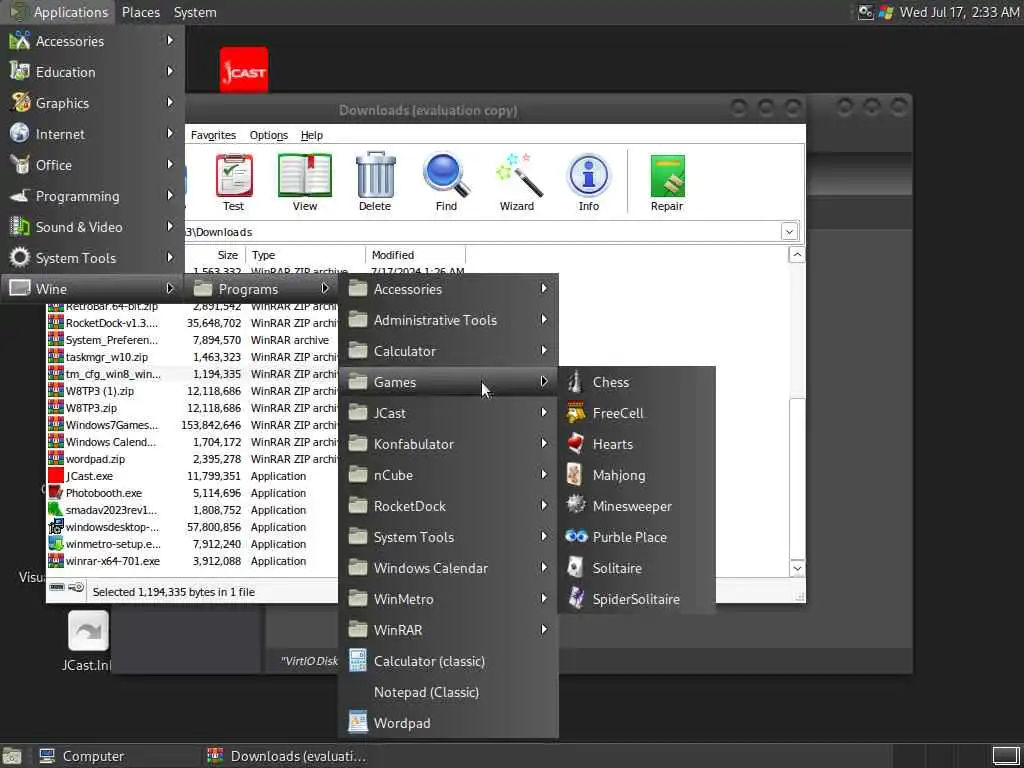Click the drive icon in WinRAR status bar

57,587
